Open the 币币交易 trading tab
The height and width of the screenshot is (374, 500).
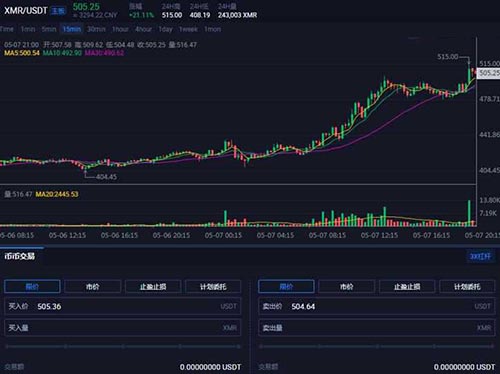pos(20,256)
